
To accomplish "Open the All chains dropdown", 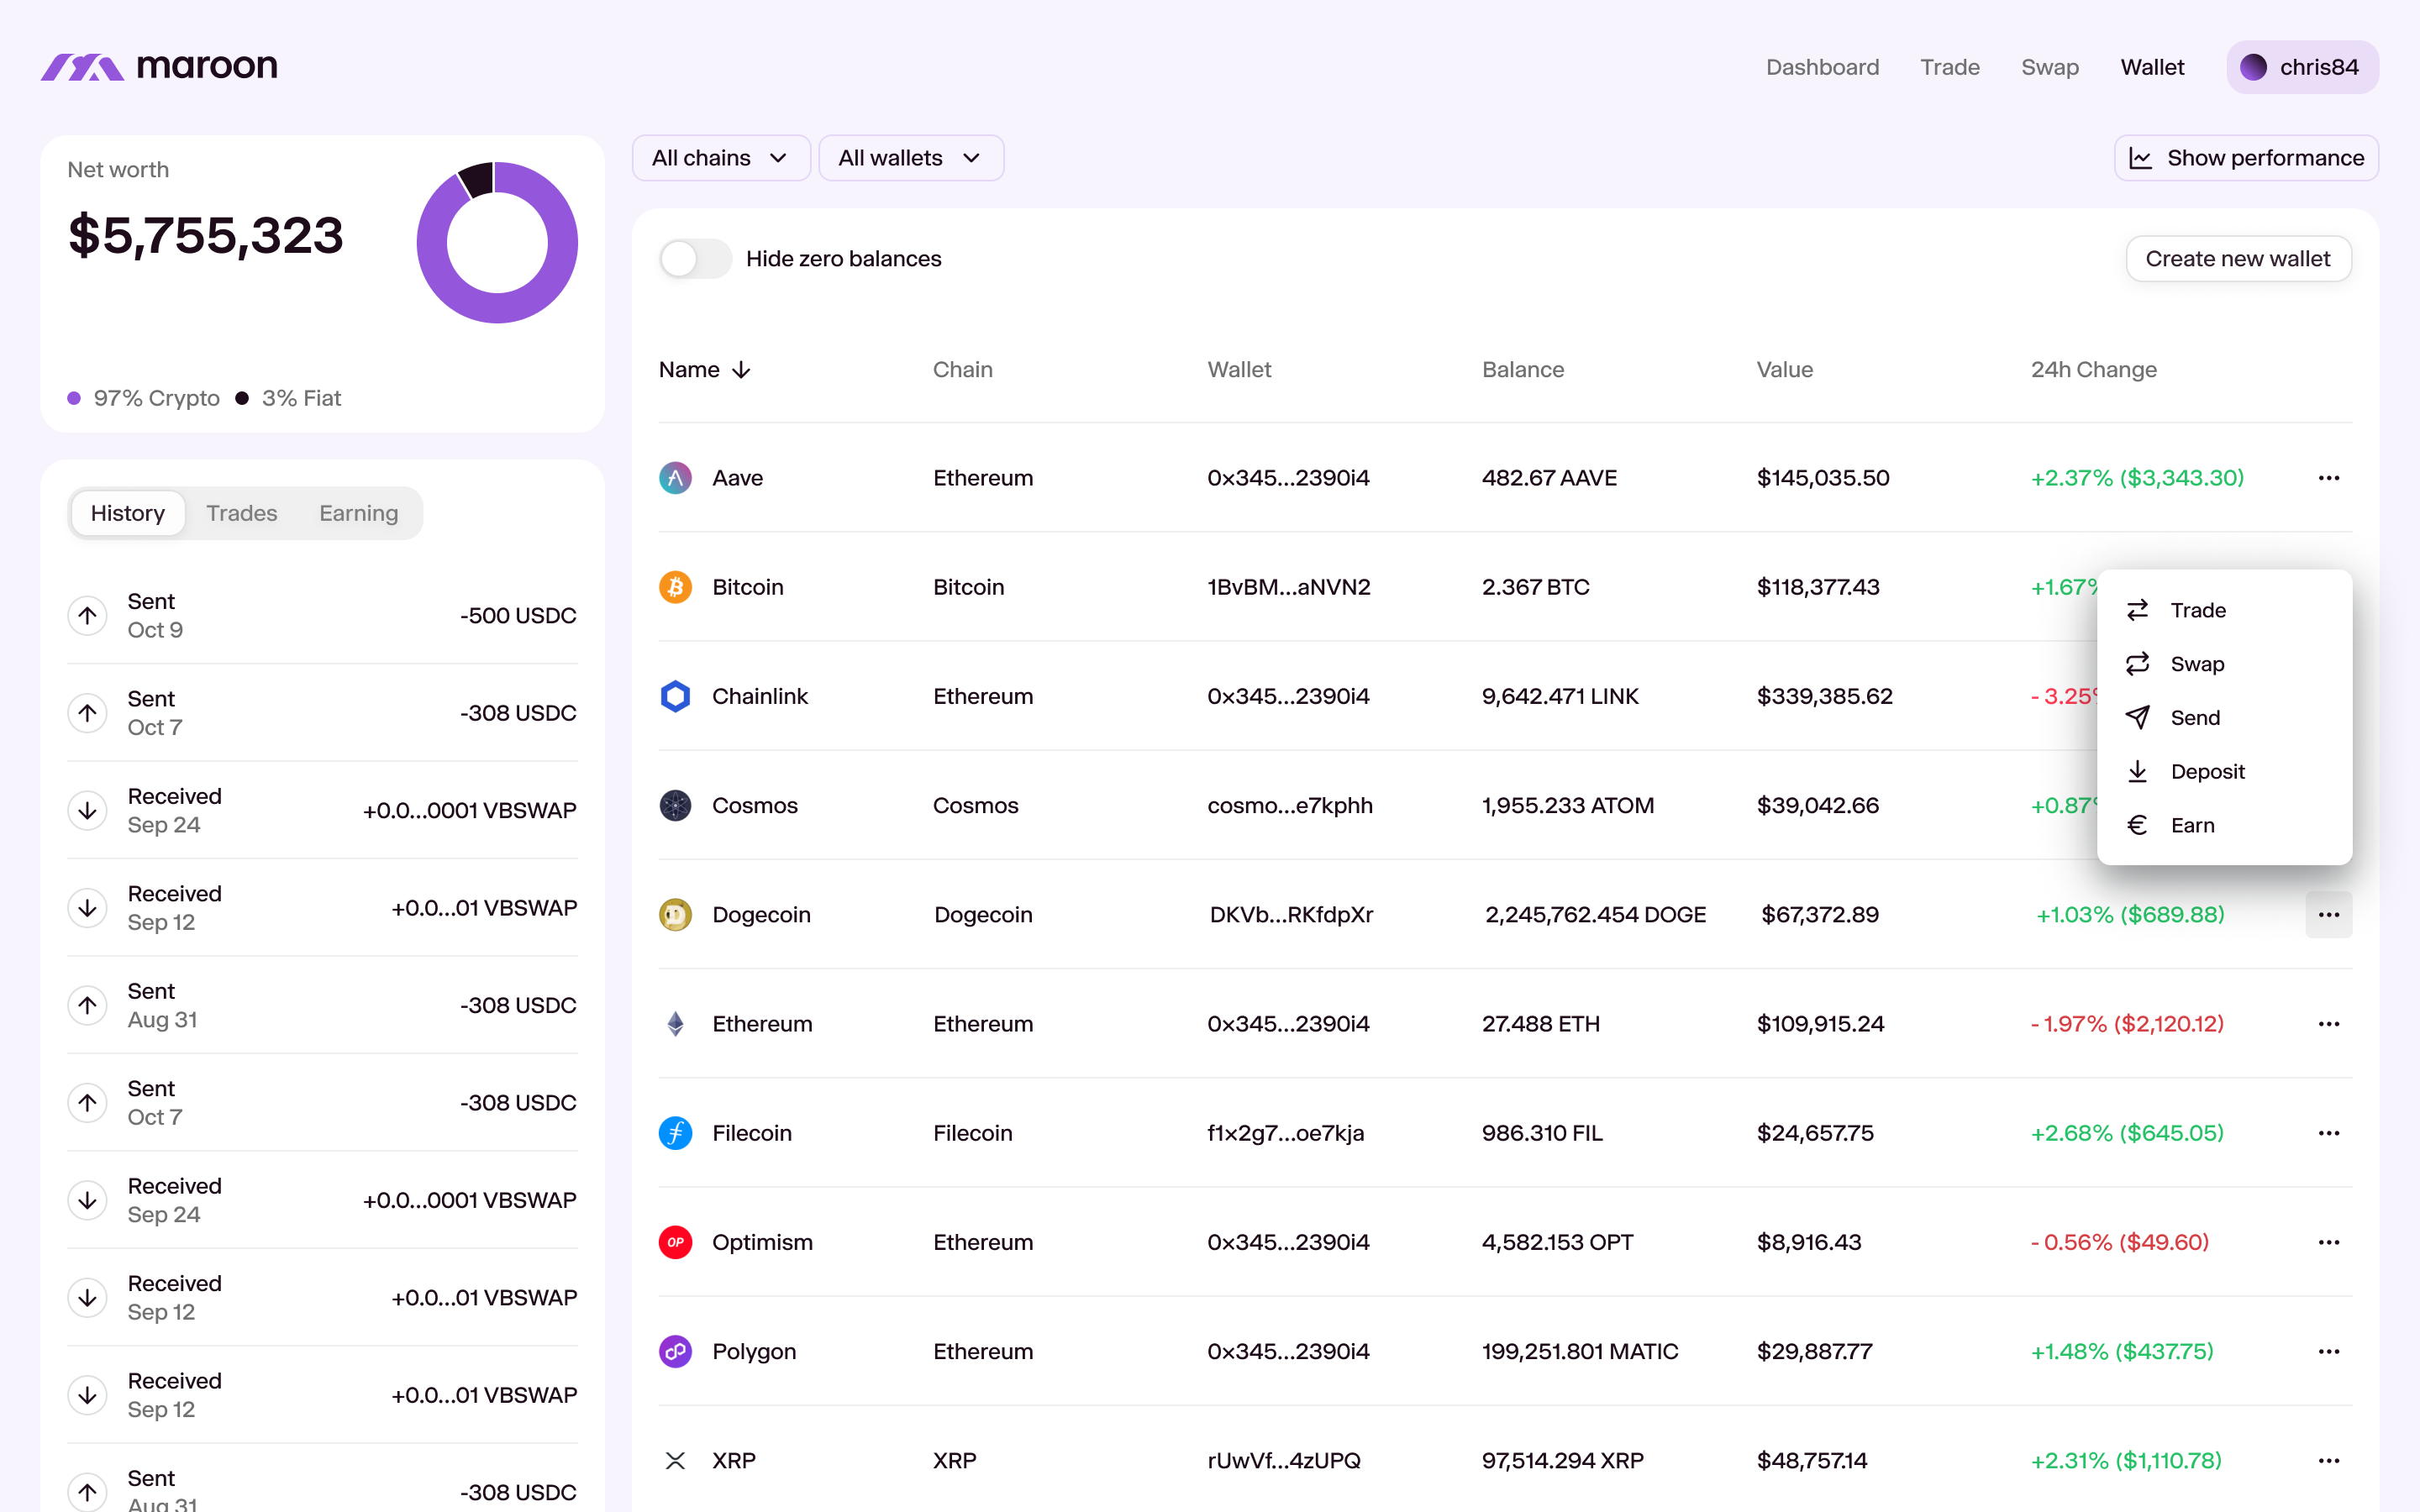I will click(x=720, y=158).
